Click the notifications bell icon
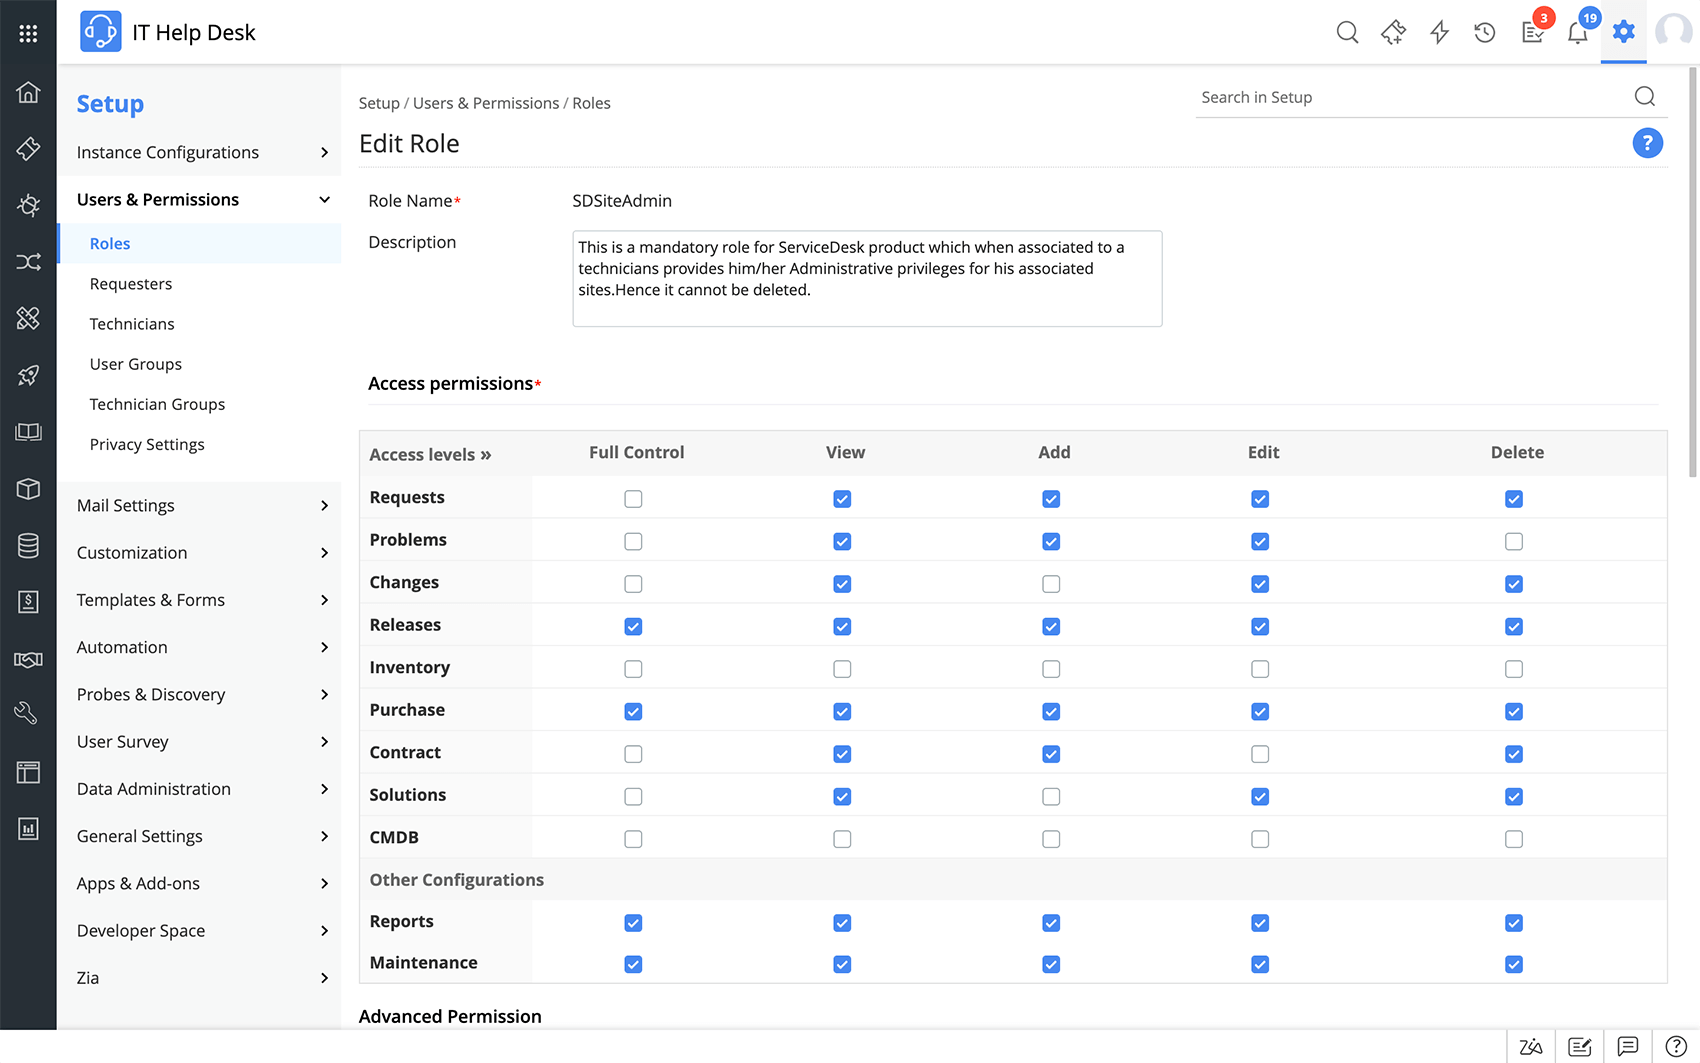This screenshot has width=1700, height=1063. [1577, 33]
